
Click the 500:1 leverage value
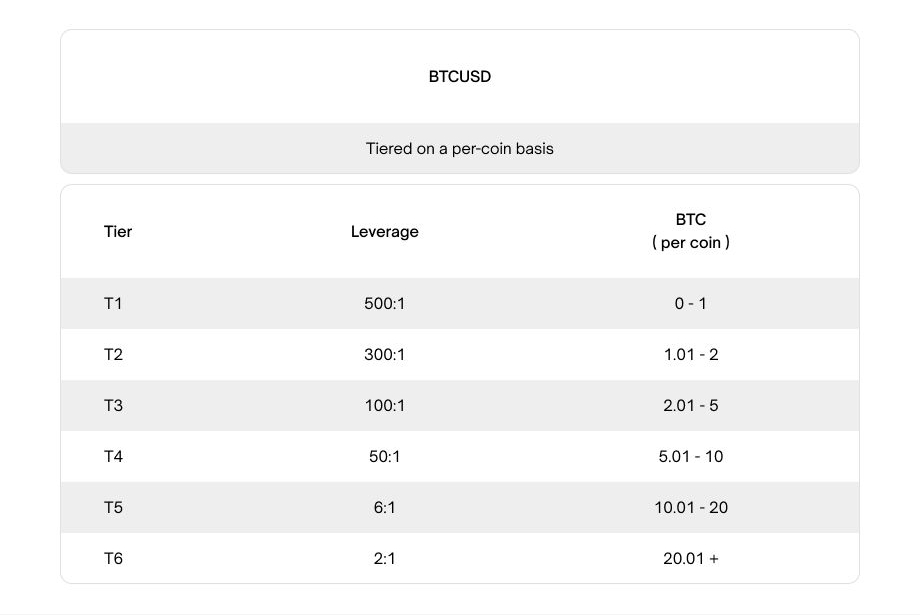[384, 303]
